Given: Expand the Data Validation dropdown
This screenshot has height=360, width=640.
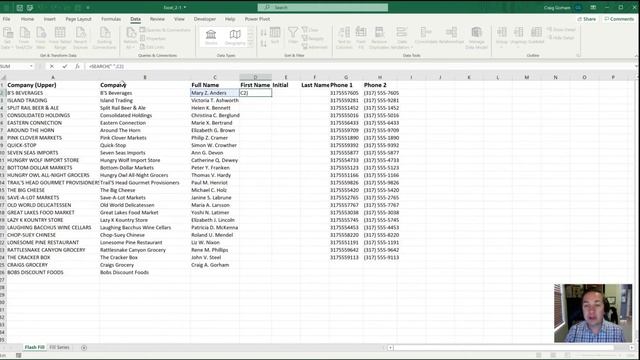Looking at the screenshot, I should [x=412, y=47].
